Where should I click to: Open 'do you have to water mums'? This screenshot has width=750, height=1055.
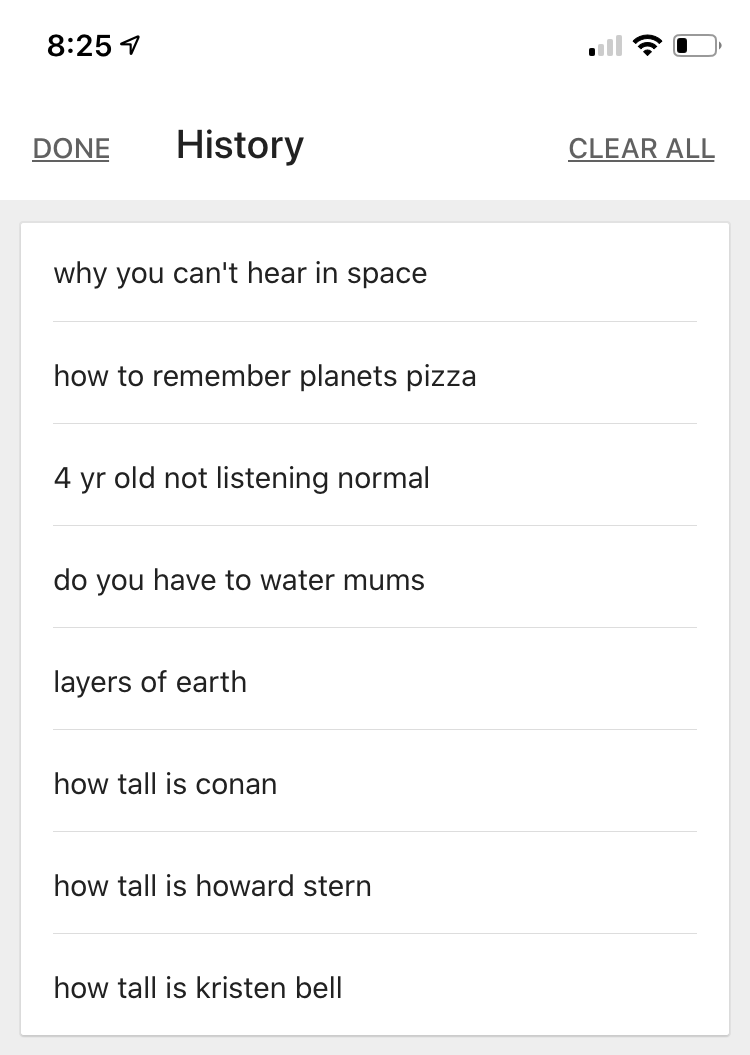(x=239, y=580)
